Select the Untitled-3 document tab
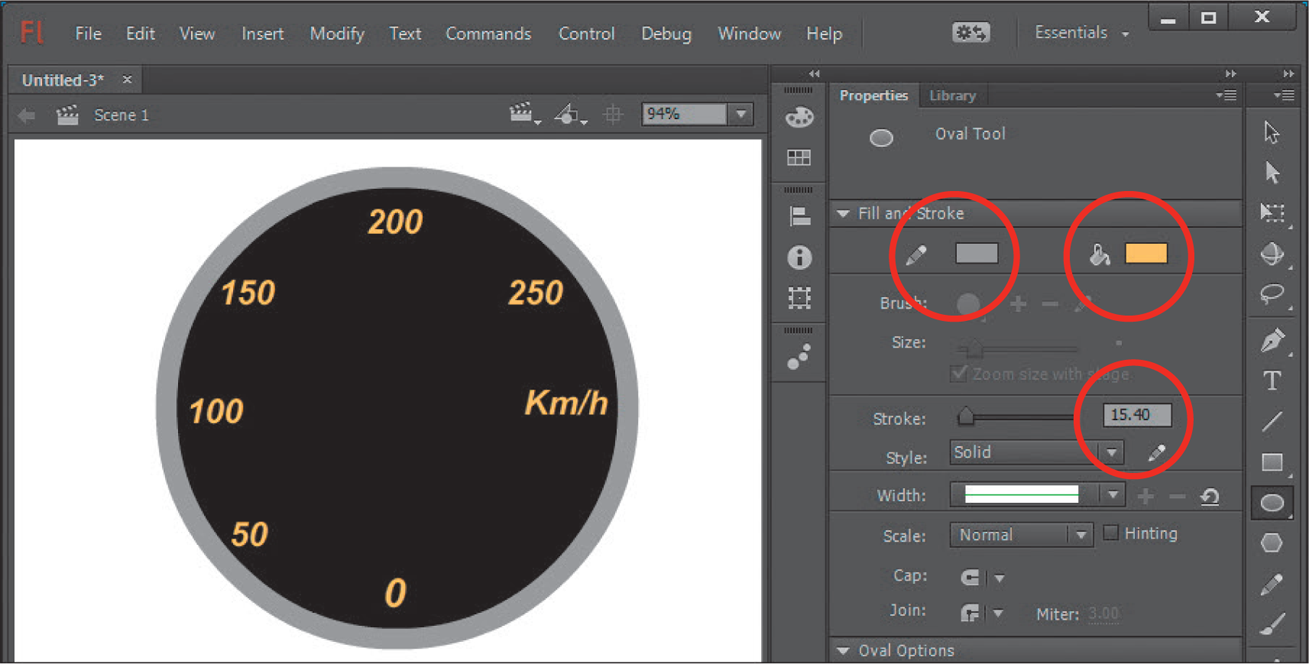Viewport: 1309px width, 664px height. 63,79
